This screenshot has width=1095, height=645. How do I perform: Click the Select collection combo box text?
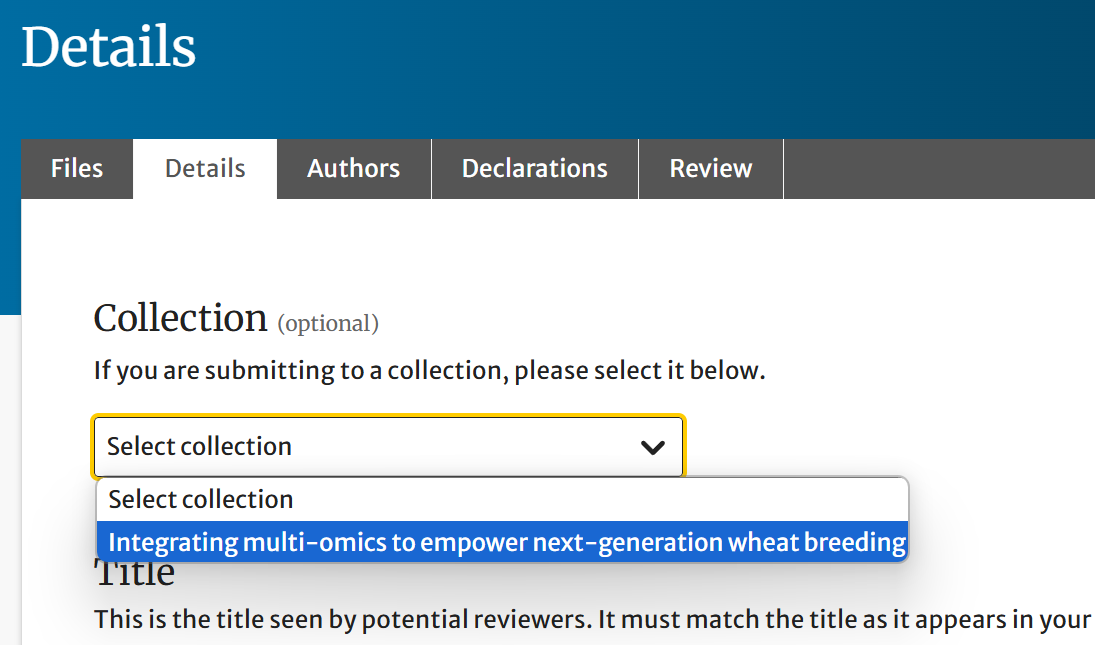tap(200, 447)
